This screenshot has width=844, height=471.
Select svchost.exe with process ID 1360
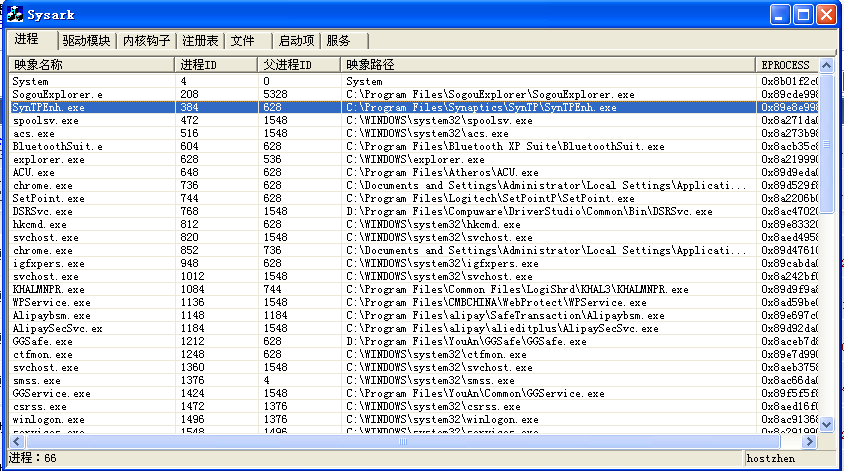[414, 368]
